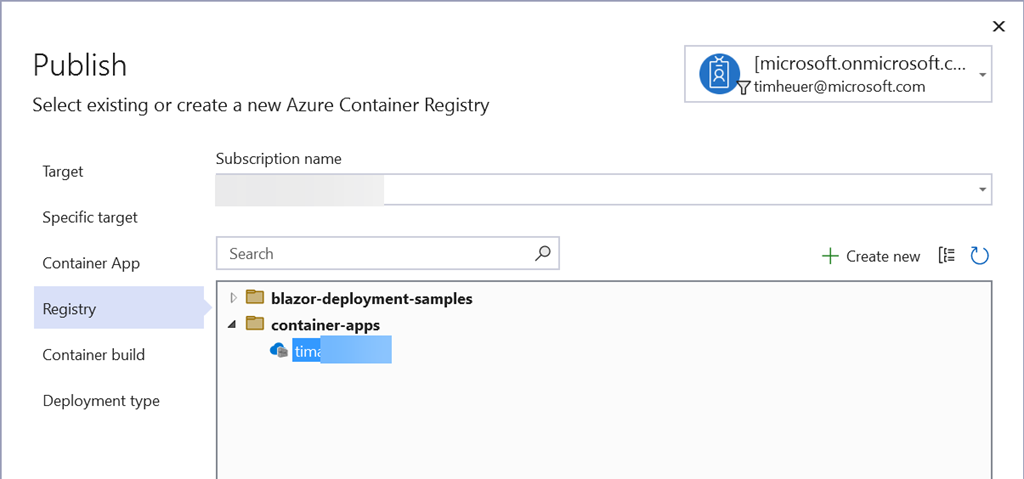Go to the Specific target step
1024x479 pixels.
90,218
